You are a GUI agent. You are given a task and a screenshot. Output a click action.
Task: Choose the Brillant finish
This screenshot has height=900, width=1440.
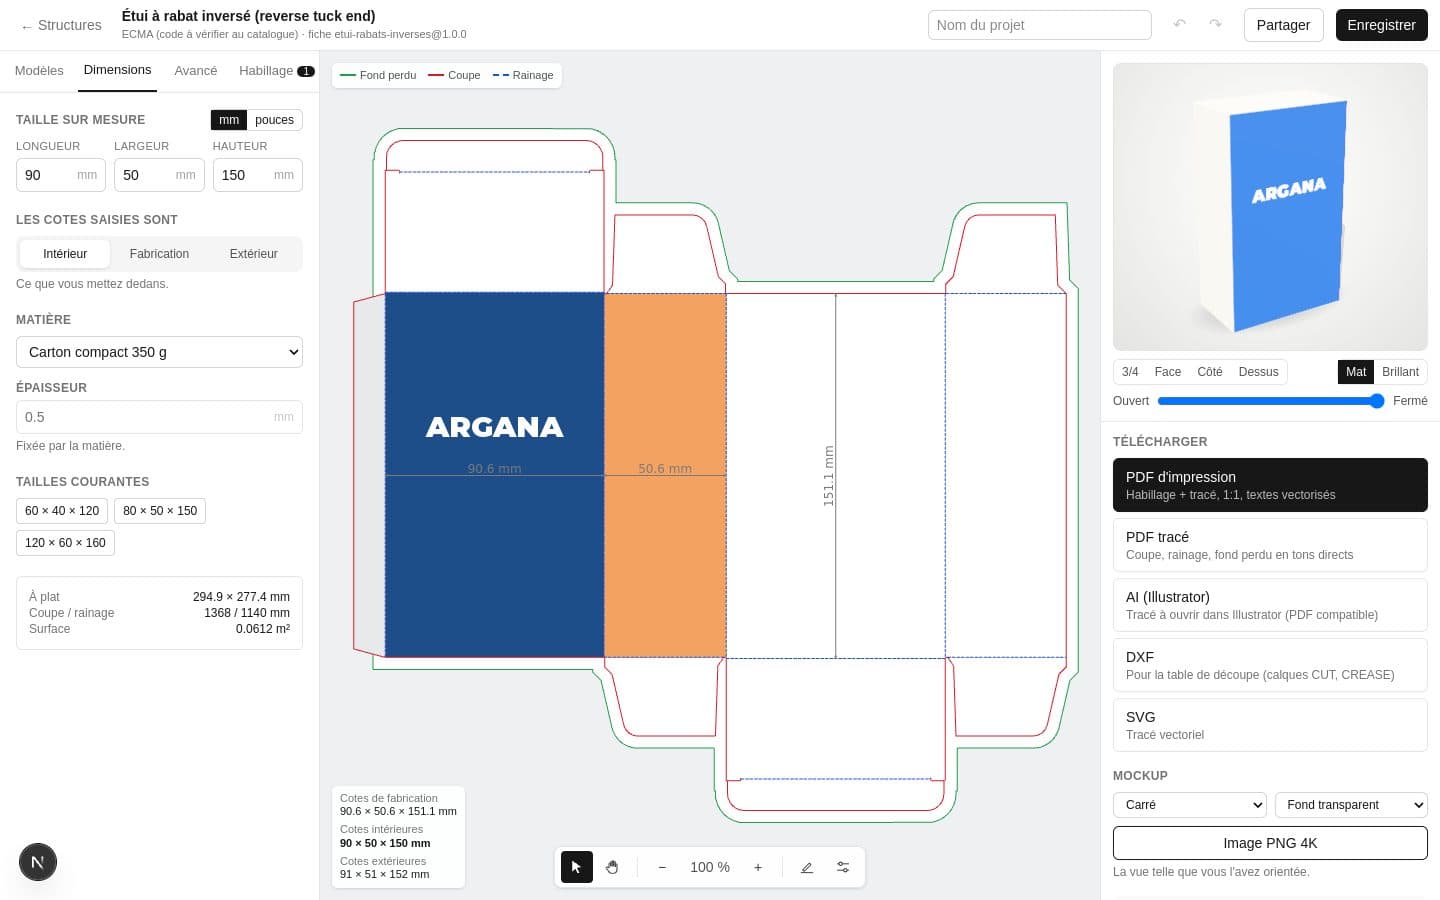pos(1400,372)
